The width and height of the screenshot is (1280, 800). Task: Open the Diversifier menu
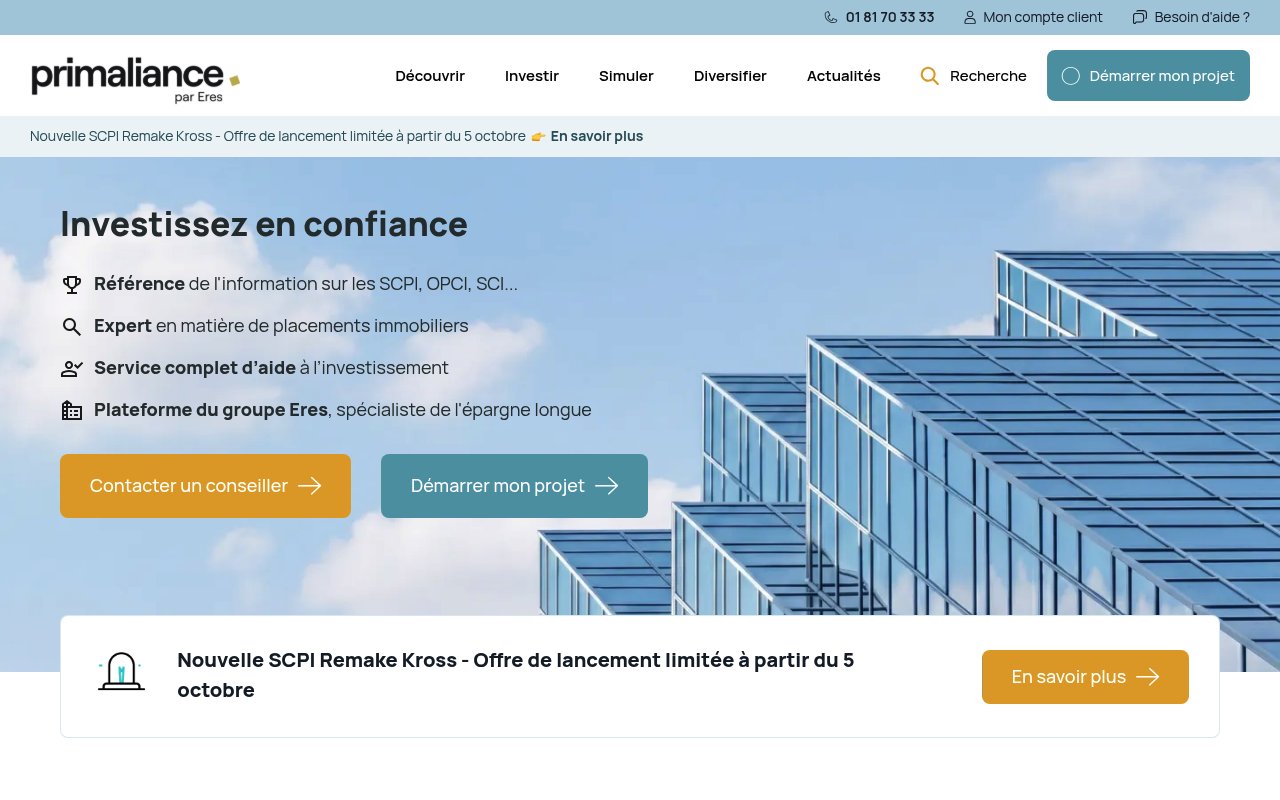pyautogui.click(x=730, y=76)
